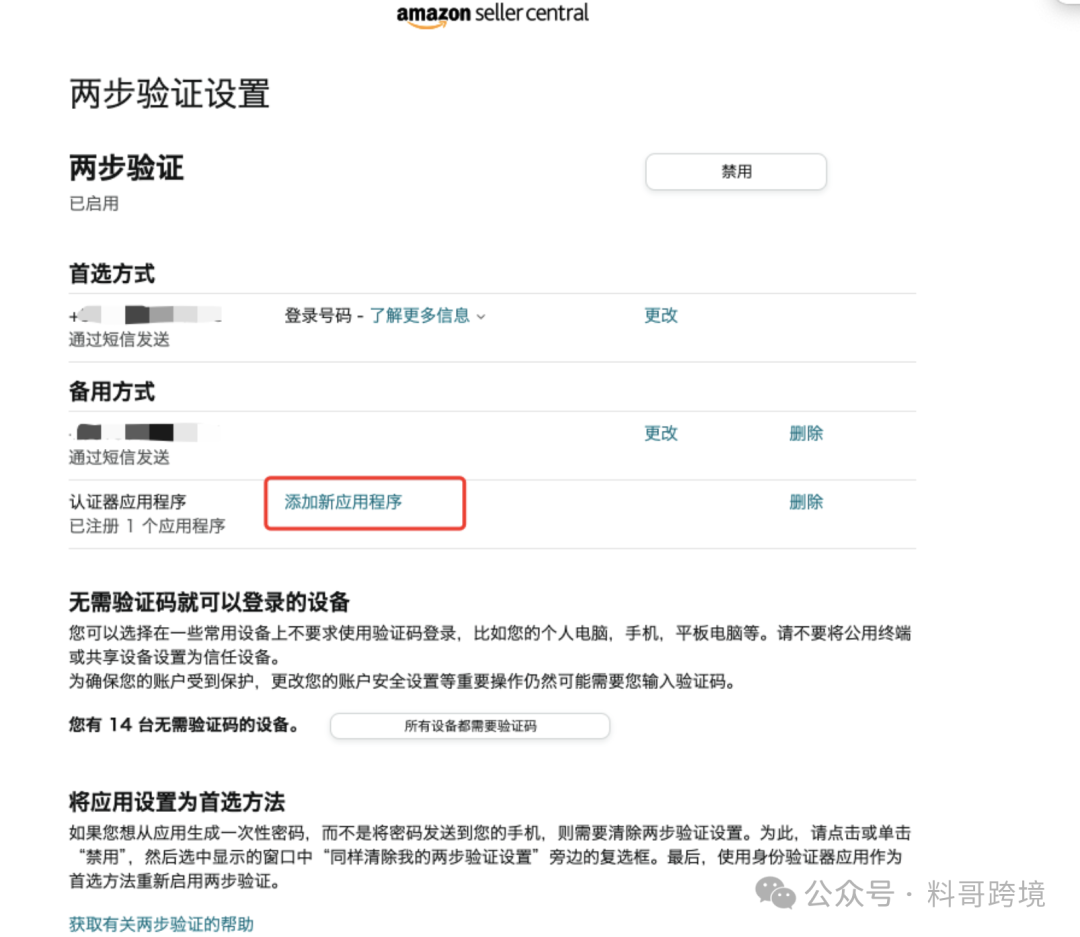This screenshot has height=937, width=1080.
Task: Open the 获取有关两步验证的帮助 link
Action: pyautogui.click(x=161, y=924)
